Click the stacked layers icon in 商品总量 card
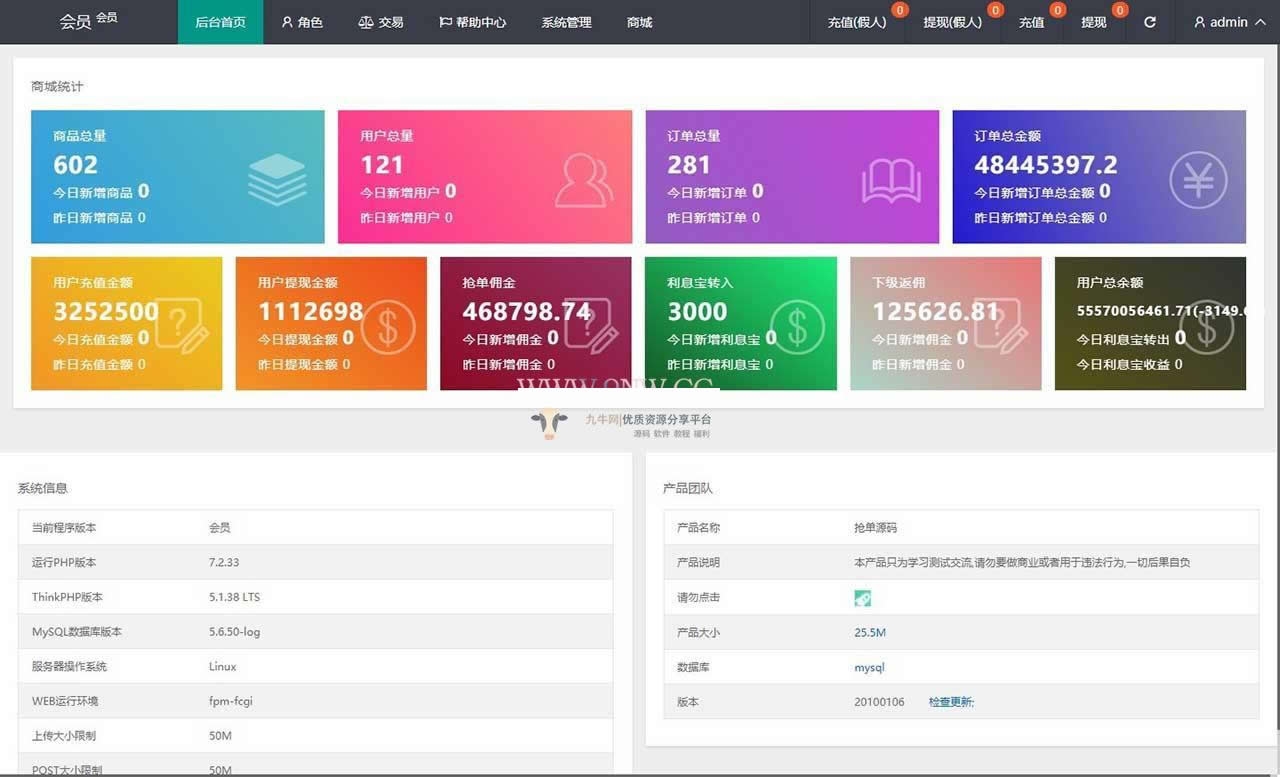Viewport: 1280px width, 777px height. (277, 180)
